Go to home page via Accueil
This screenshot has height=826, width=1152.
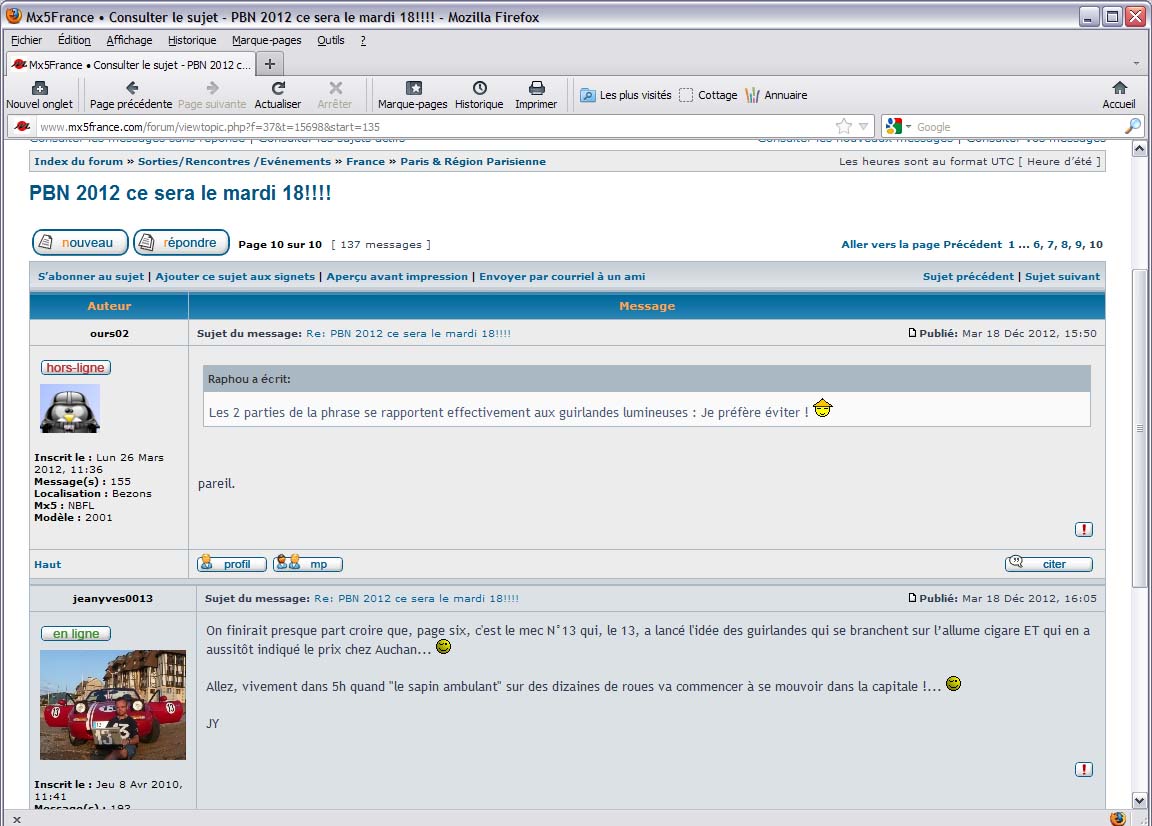(x=1119, y=95)
